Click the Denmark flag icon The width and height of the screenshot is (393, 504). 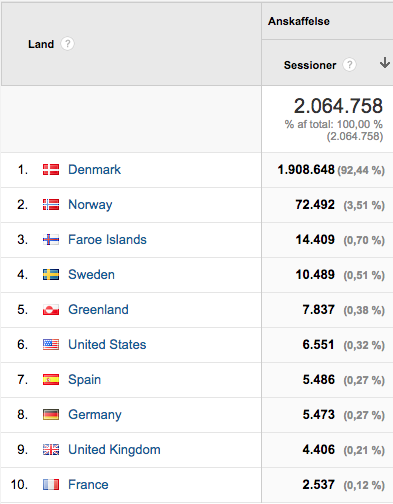51,170
